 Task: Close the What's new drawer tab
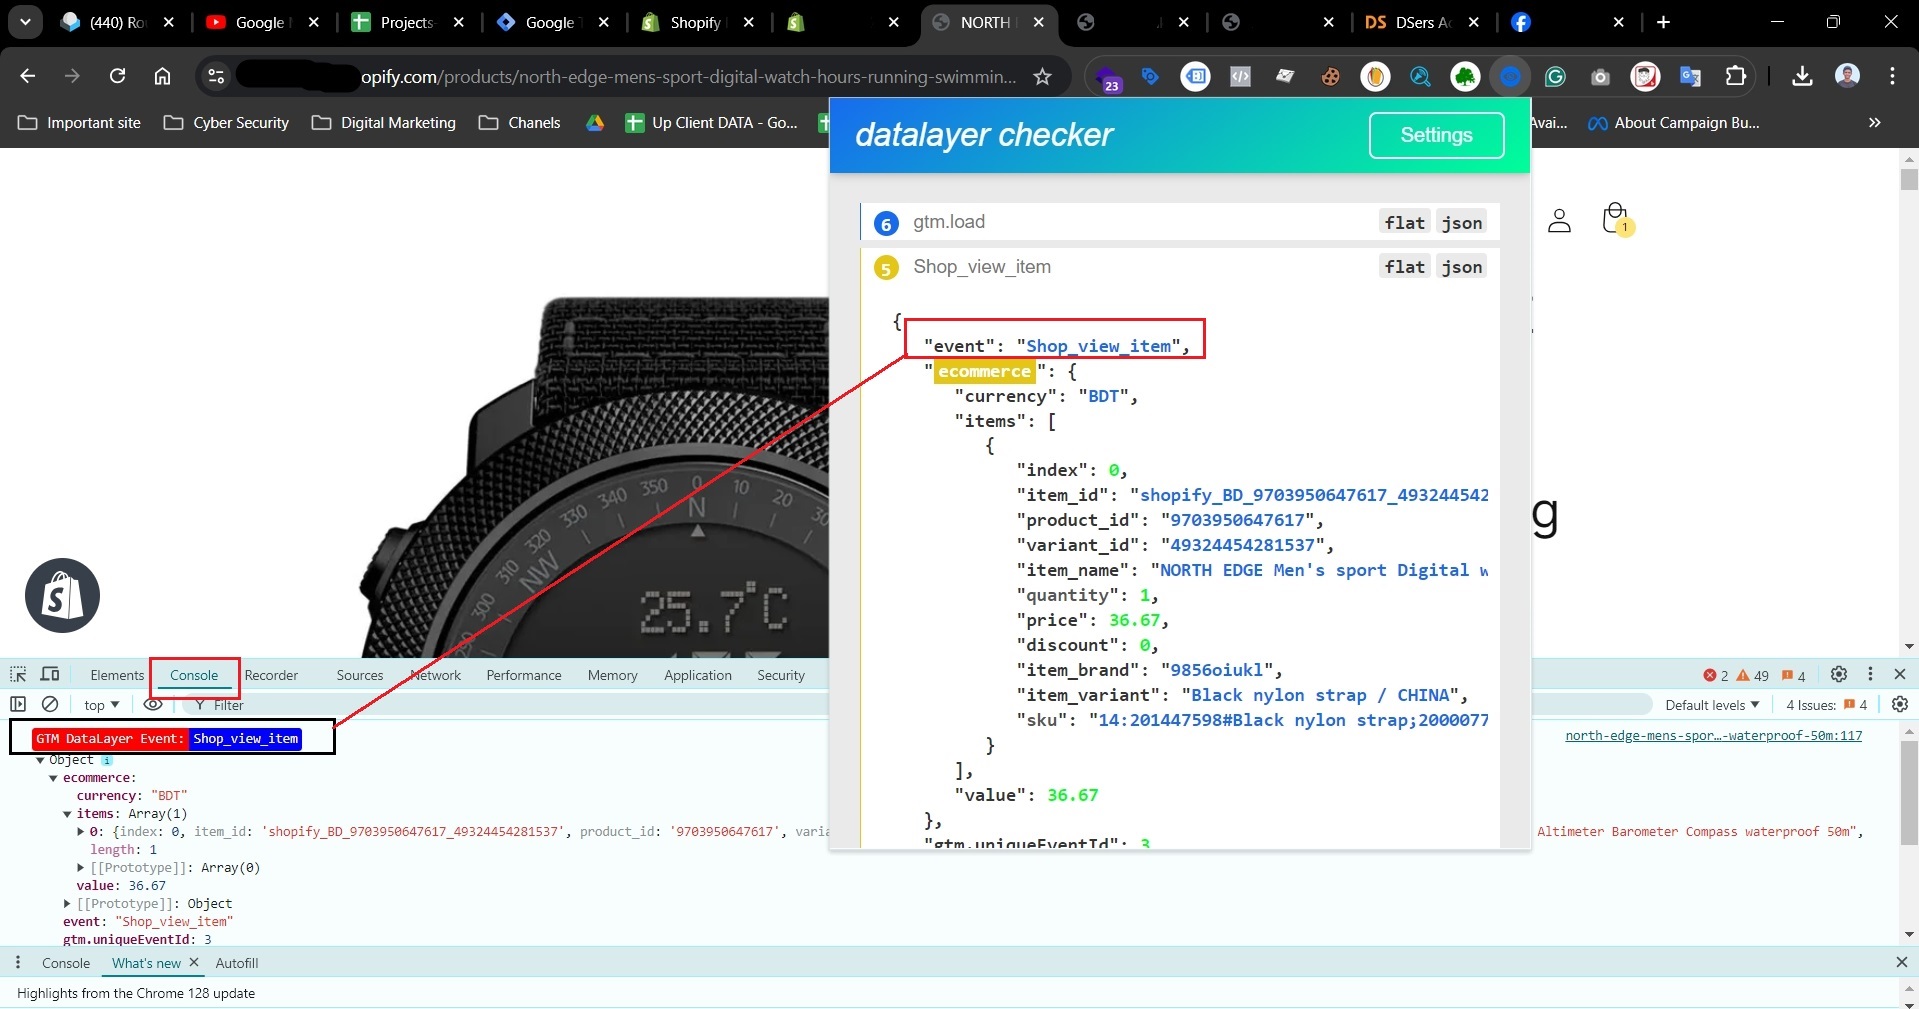194,962
